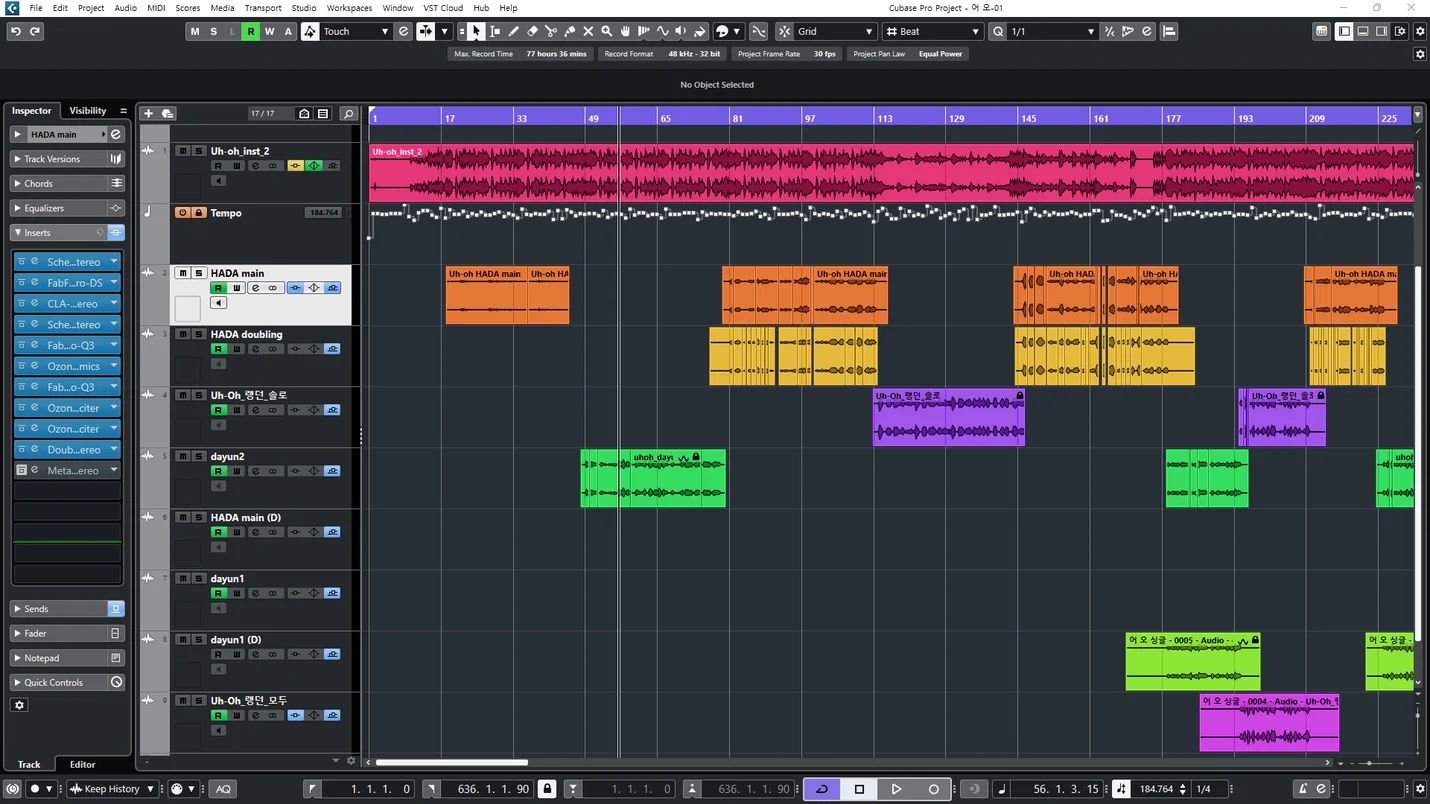Click the transport Record button
Screen dimensions: 1430x804
934,789
